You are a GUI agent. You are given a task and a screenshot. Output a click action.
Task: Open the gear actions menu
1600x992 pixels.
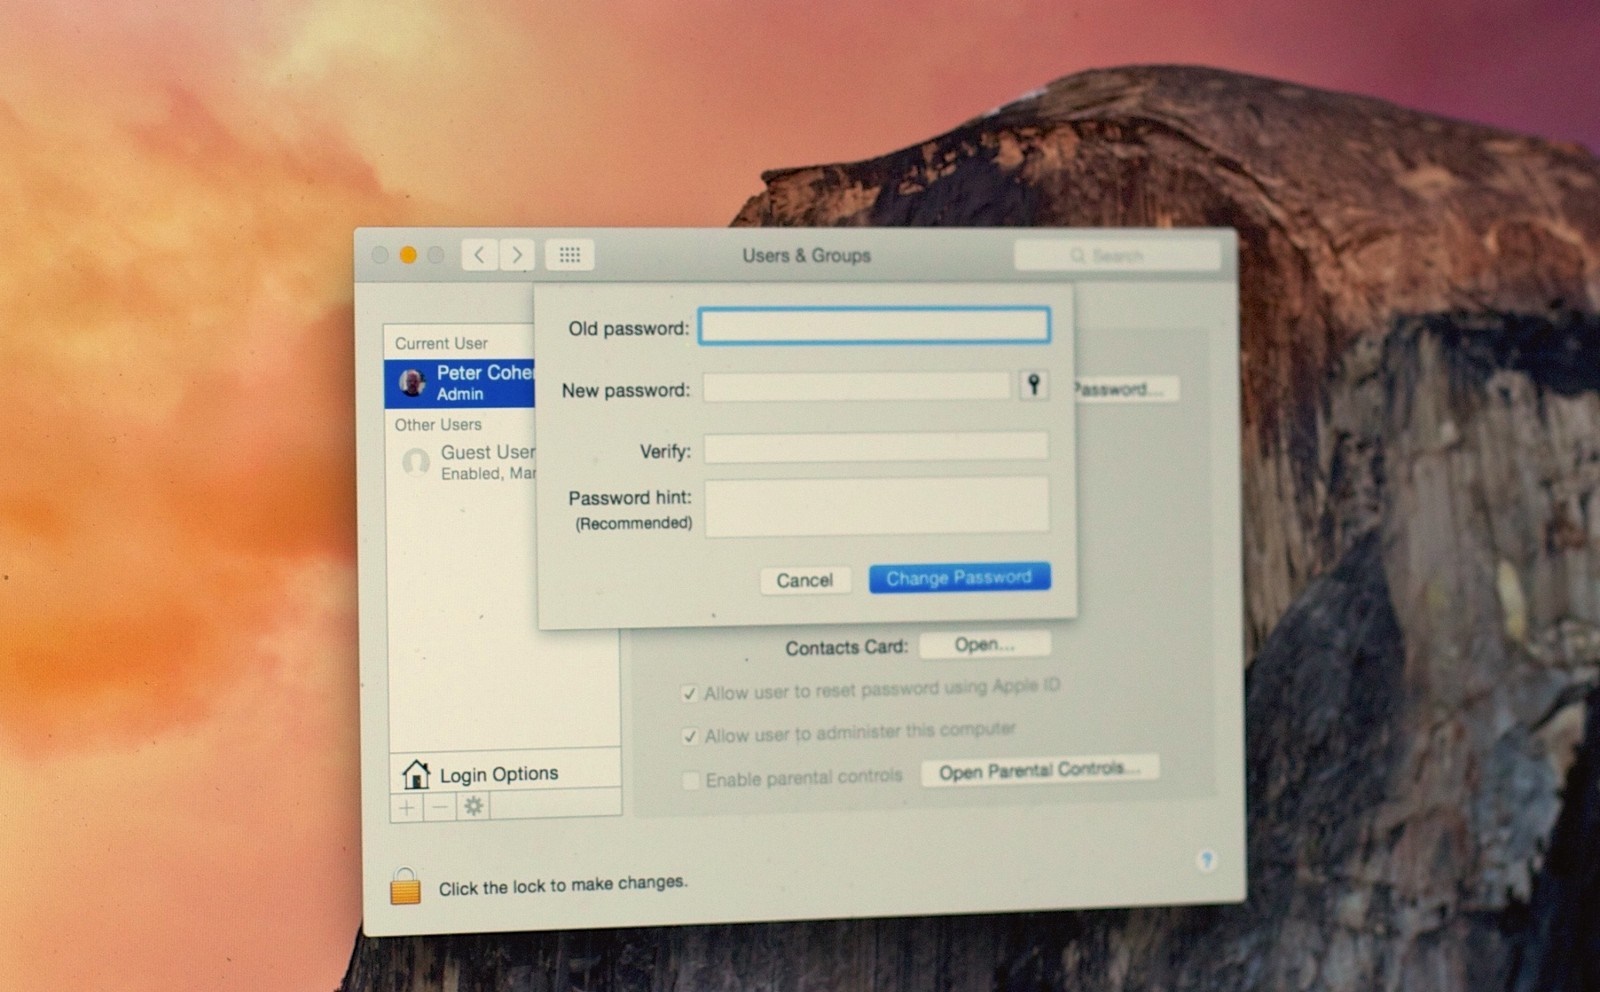pyautogui.click(x=474, y=806)
